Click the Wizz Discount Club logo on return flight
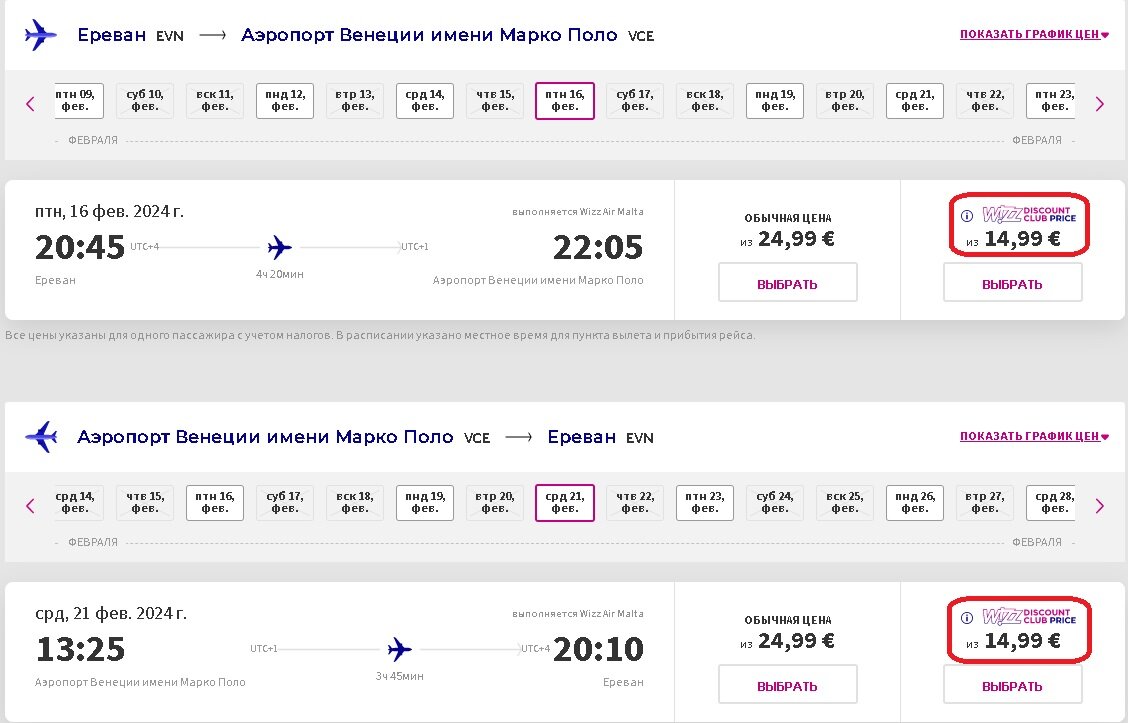This screenshot has width=1128, height=723. click(x=1029, y=617)
